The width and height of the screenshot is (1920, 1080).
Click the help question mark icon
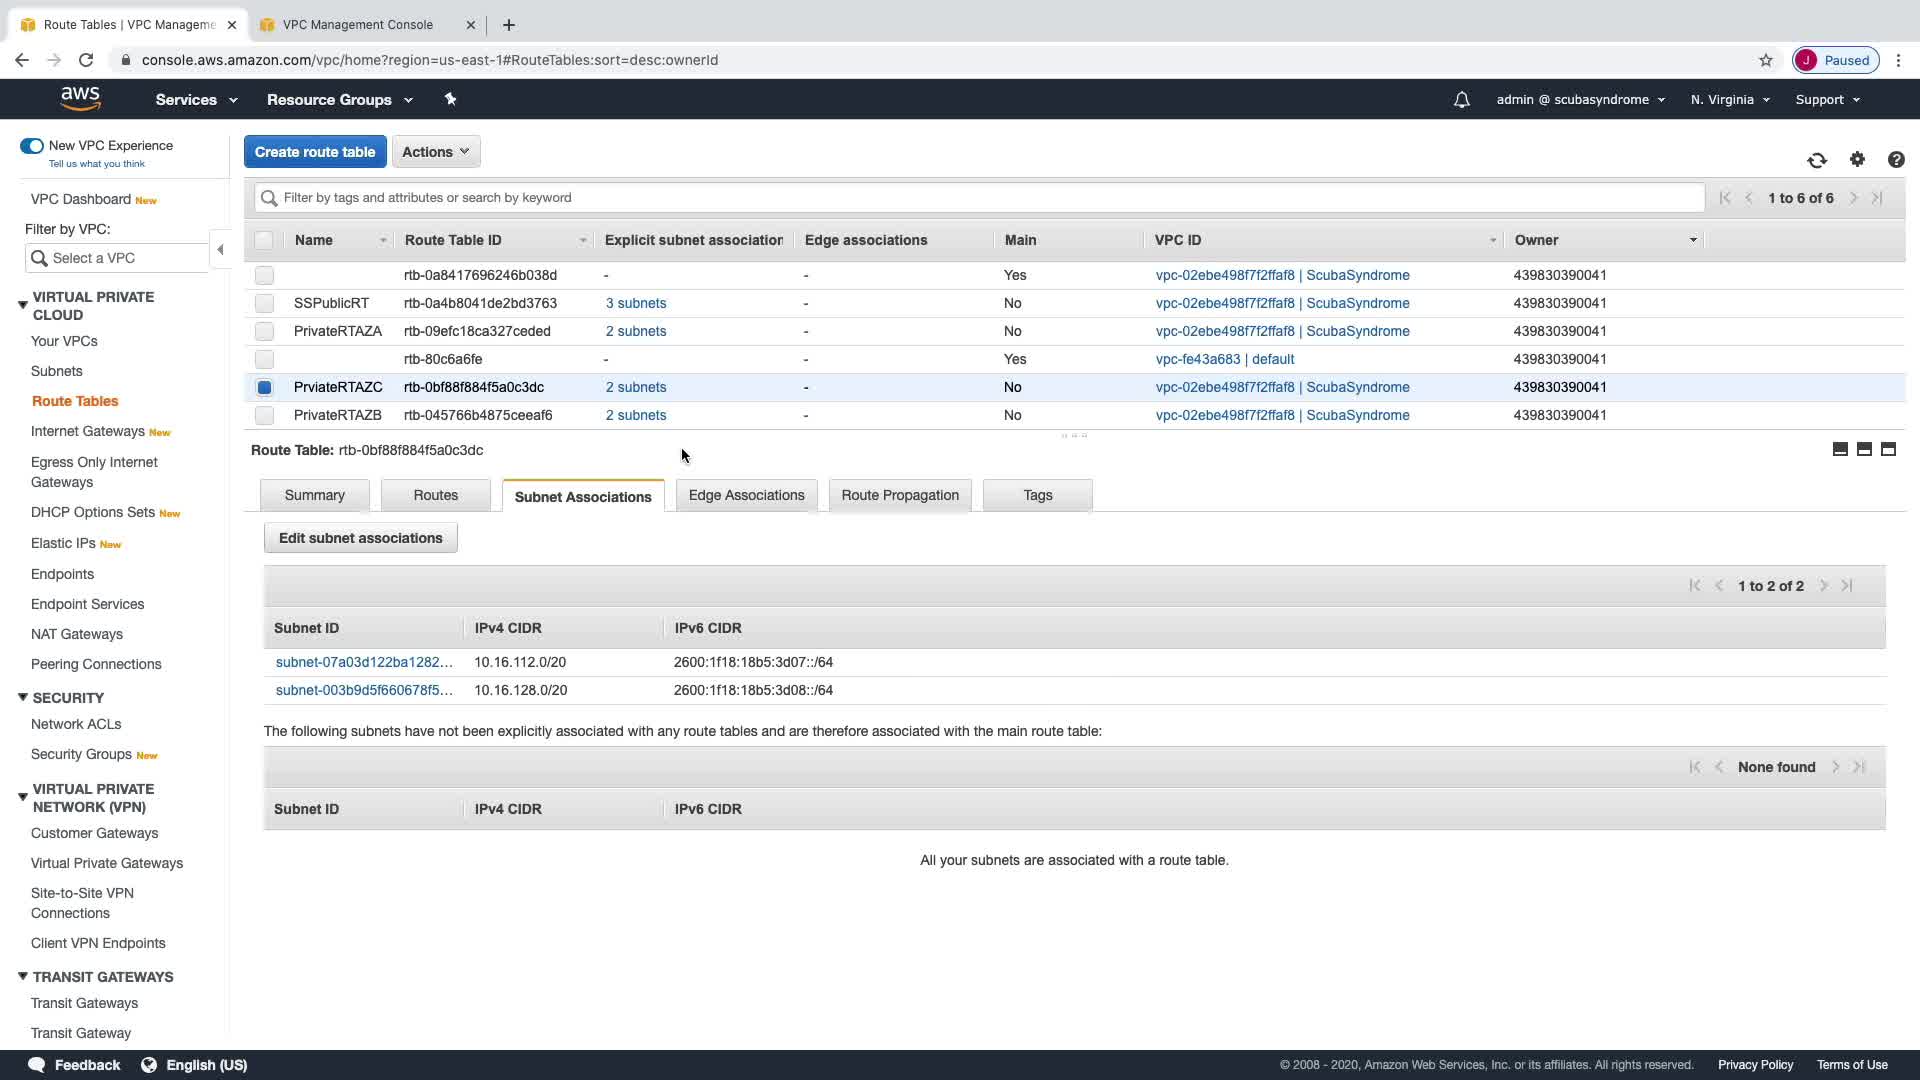click(x=1895, y=160)
